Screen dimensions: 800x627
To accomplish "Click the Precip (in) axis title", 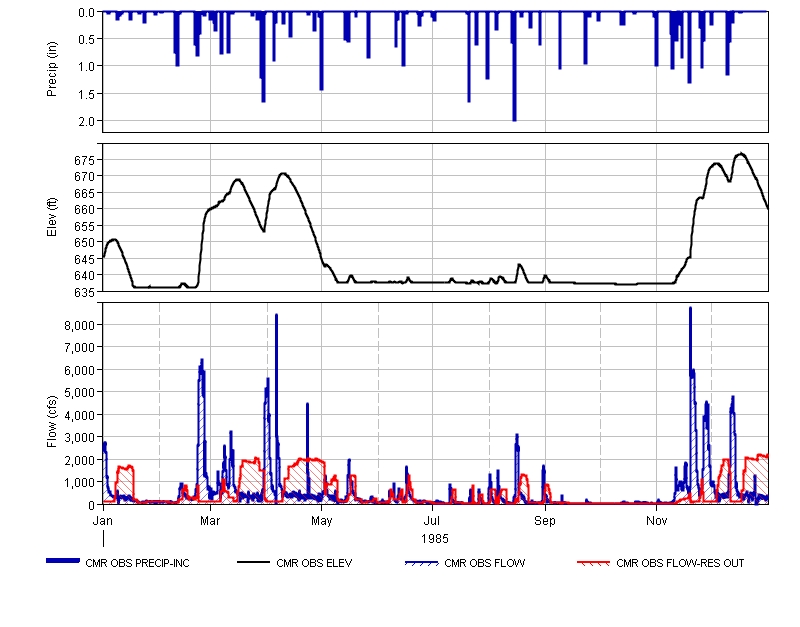I will 52,69.
